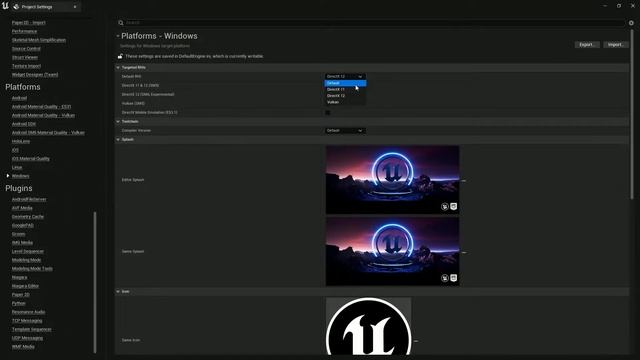Click the settings search input field
The image size is (640, 360).
click(x=371, y=23)
